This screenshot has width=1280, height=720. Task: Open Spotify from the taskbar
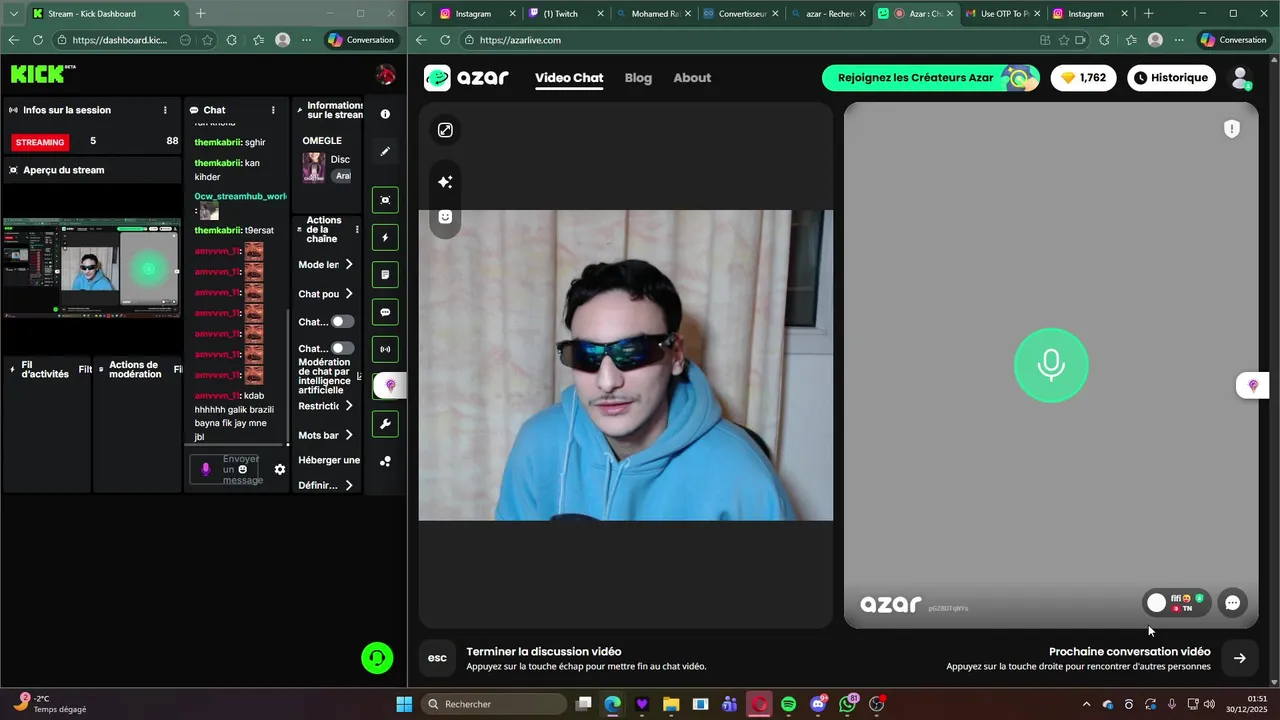coord(788,704)
